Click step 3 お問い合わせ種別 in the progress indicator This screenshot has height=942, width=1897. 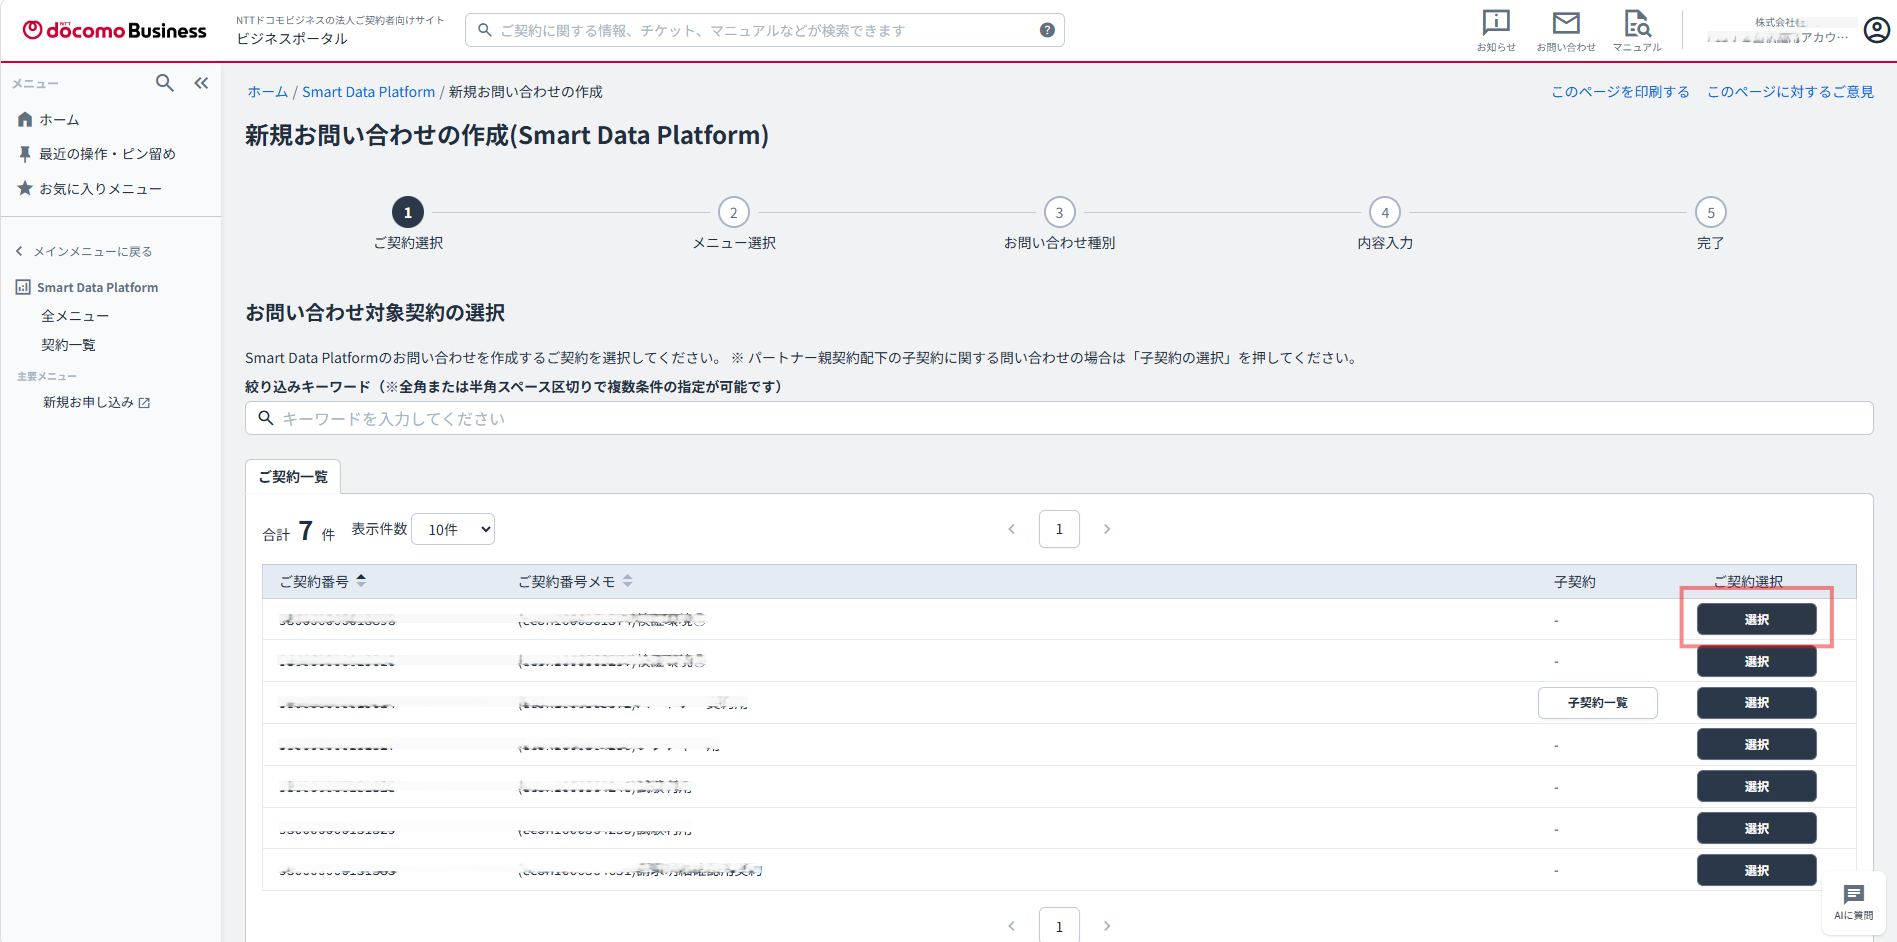pos(1060,224)
